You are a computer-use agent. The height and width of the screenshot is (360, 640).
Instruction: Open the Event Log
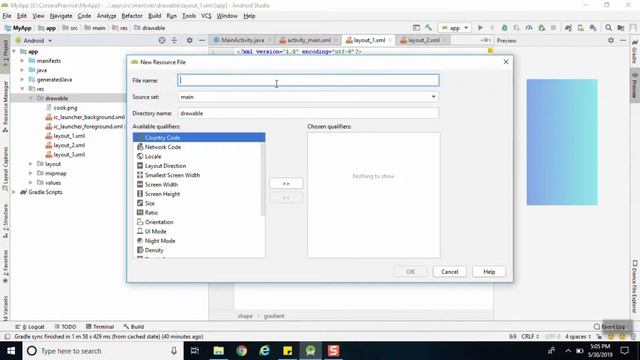tap(609, 327)
